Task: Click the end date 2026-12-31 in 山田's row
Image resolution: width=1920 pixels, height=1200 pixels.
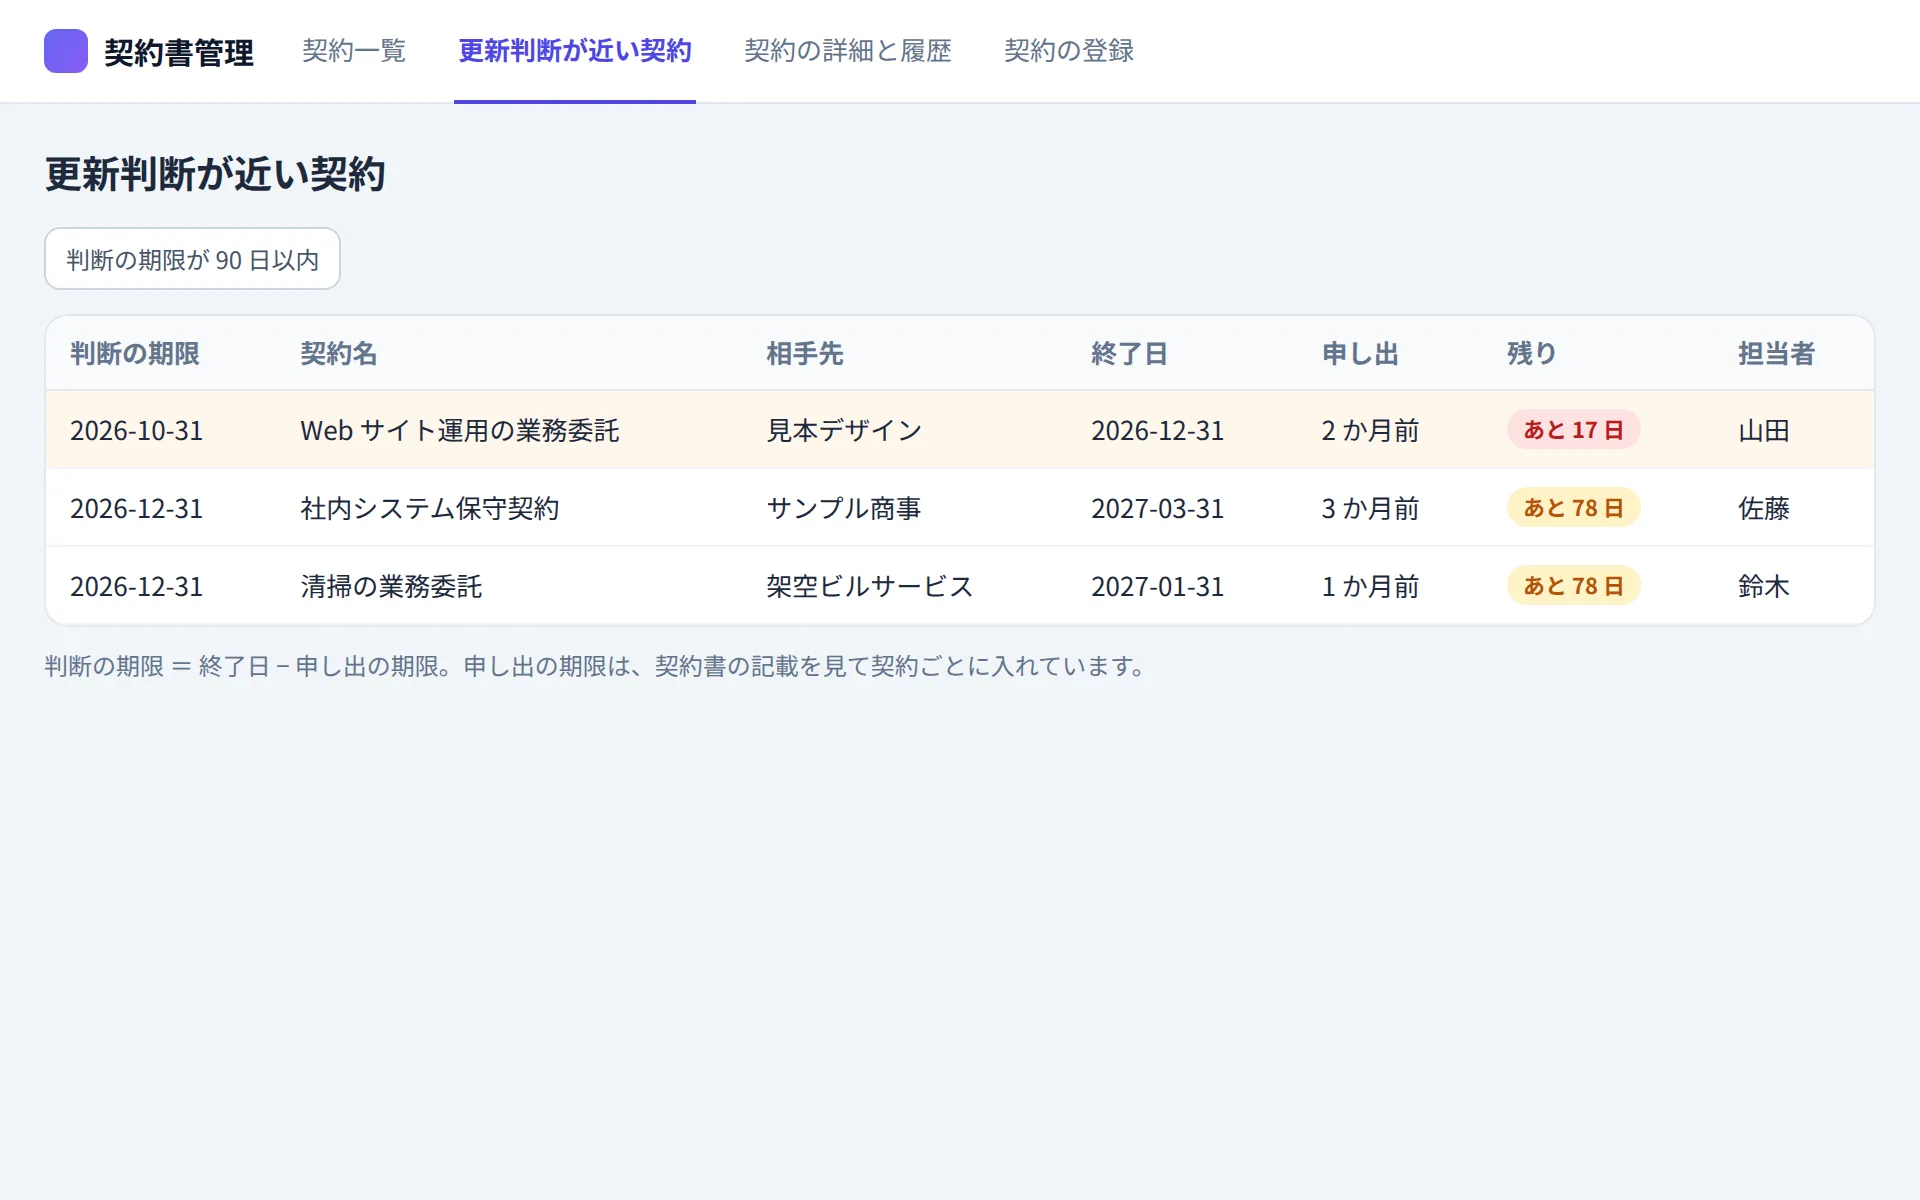Action: (x=1158, y=431)
